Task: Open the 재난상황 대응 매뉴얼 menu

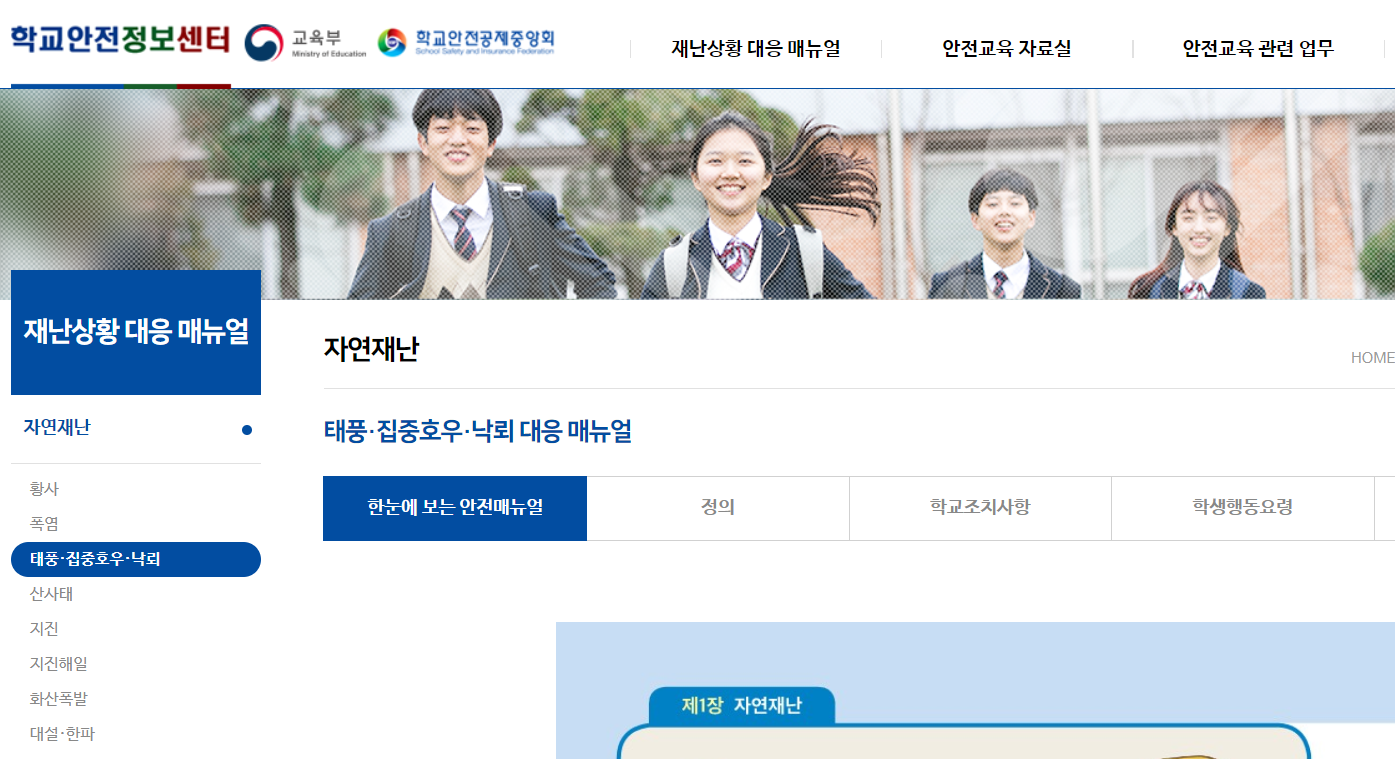Action: (x=756, y=49)
